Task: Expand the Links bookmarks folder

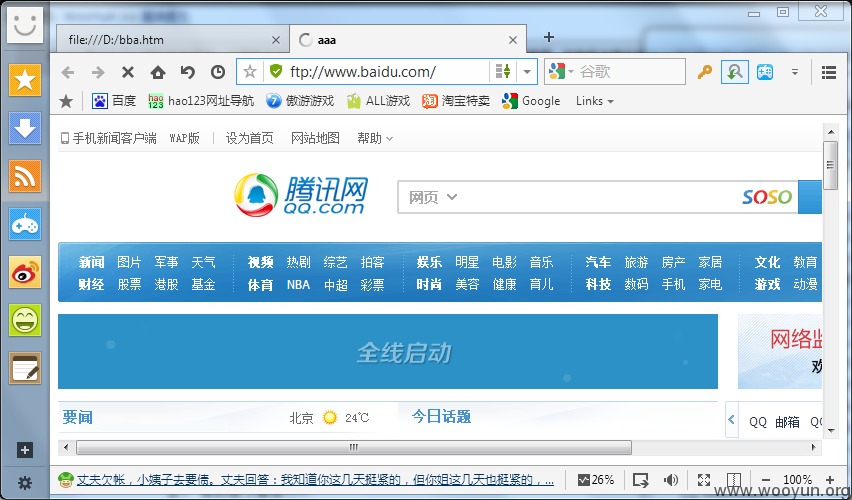Action: (594, 101)
